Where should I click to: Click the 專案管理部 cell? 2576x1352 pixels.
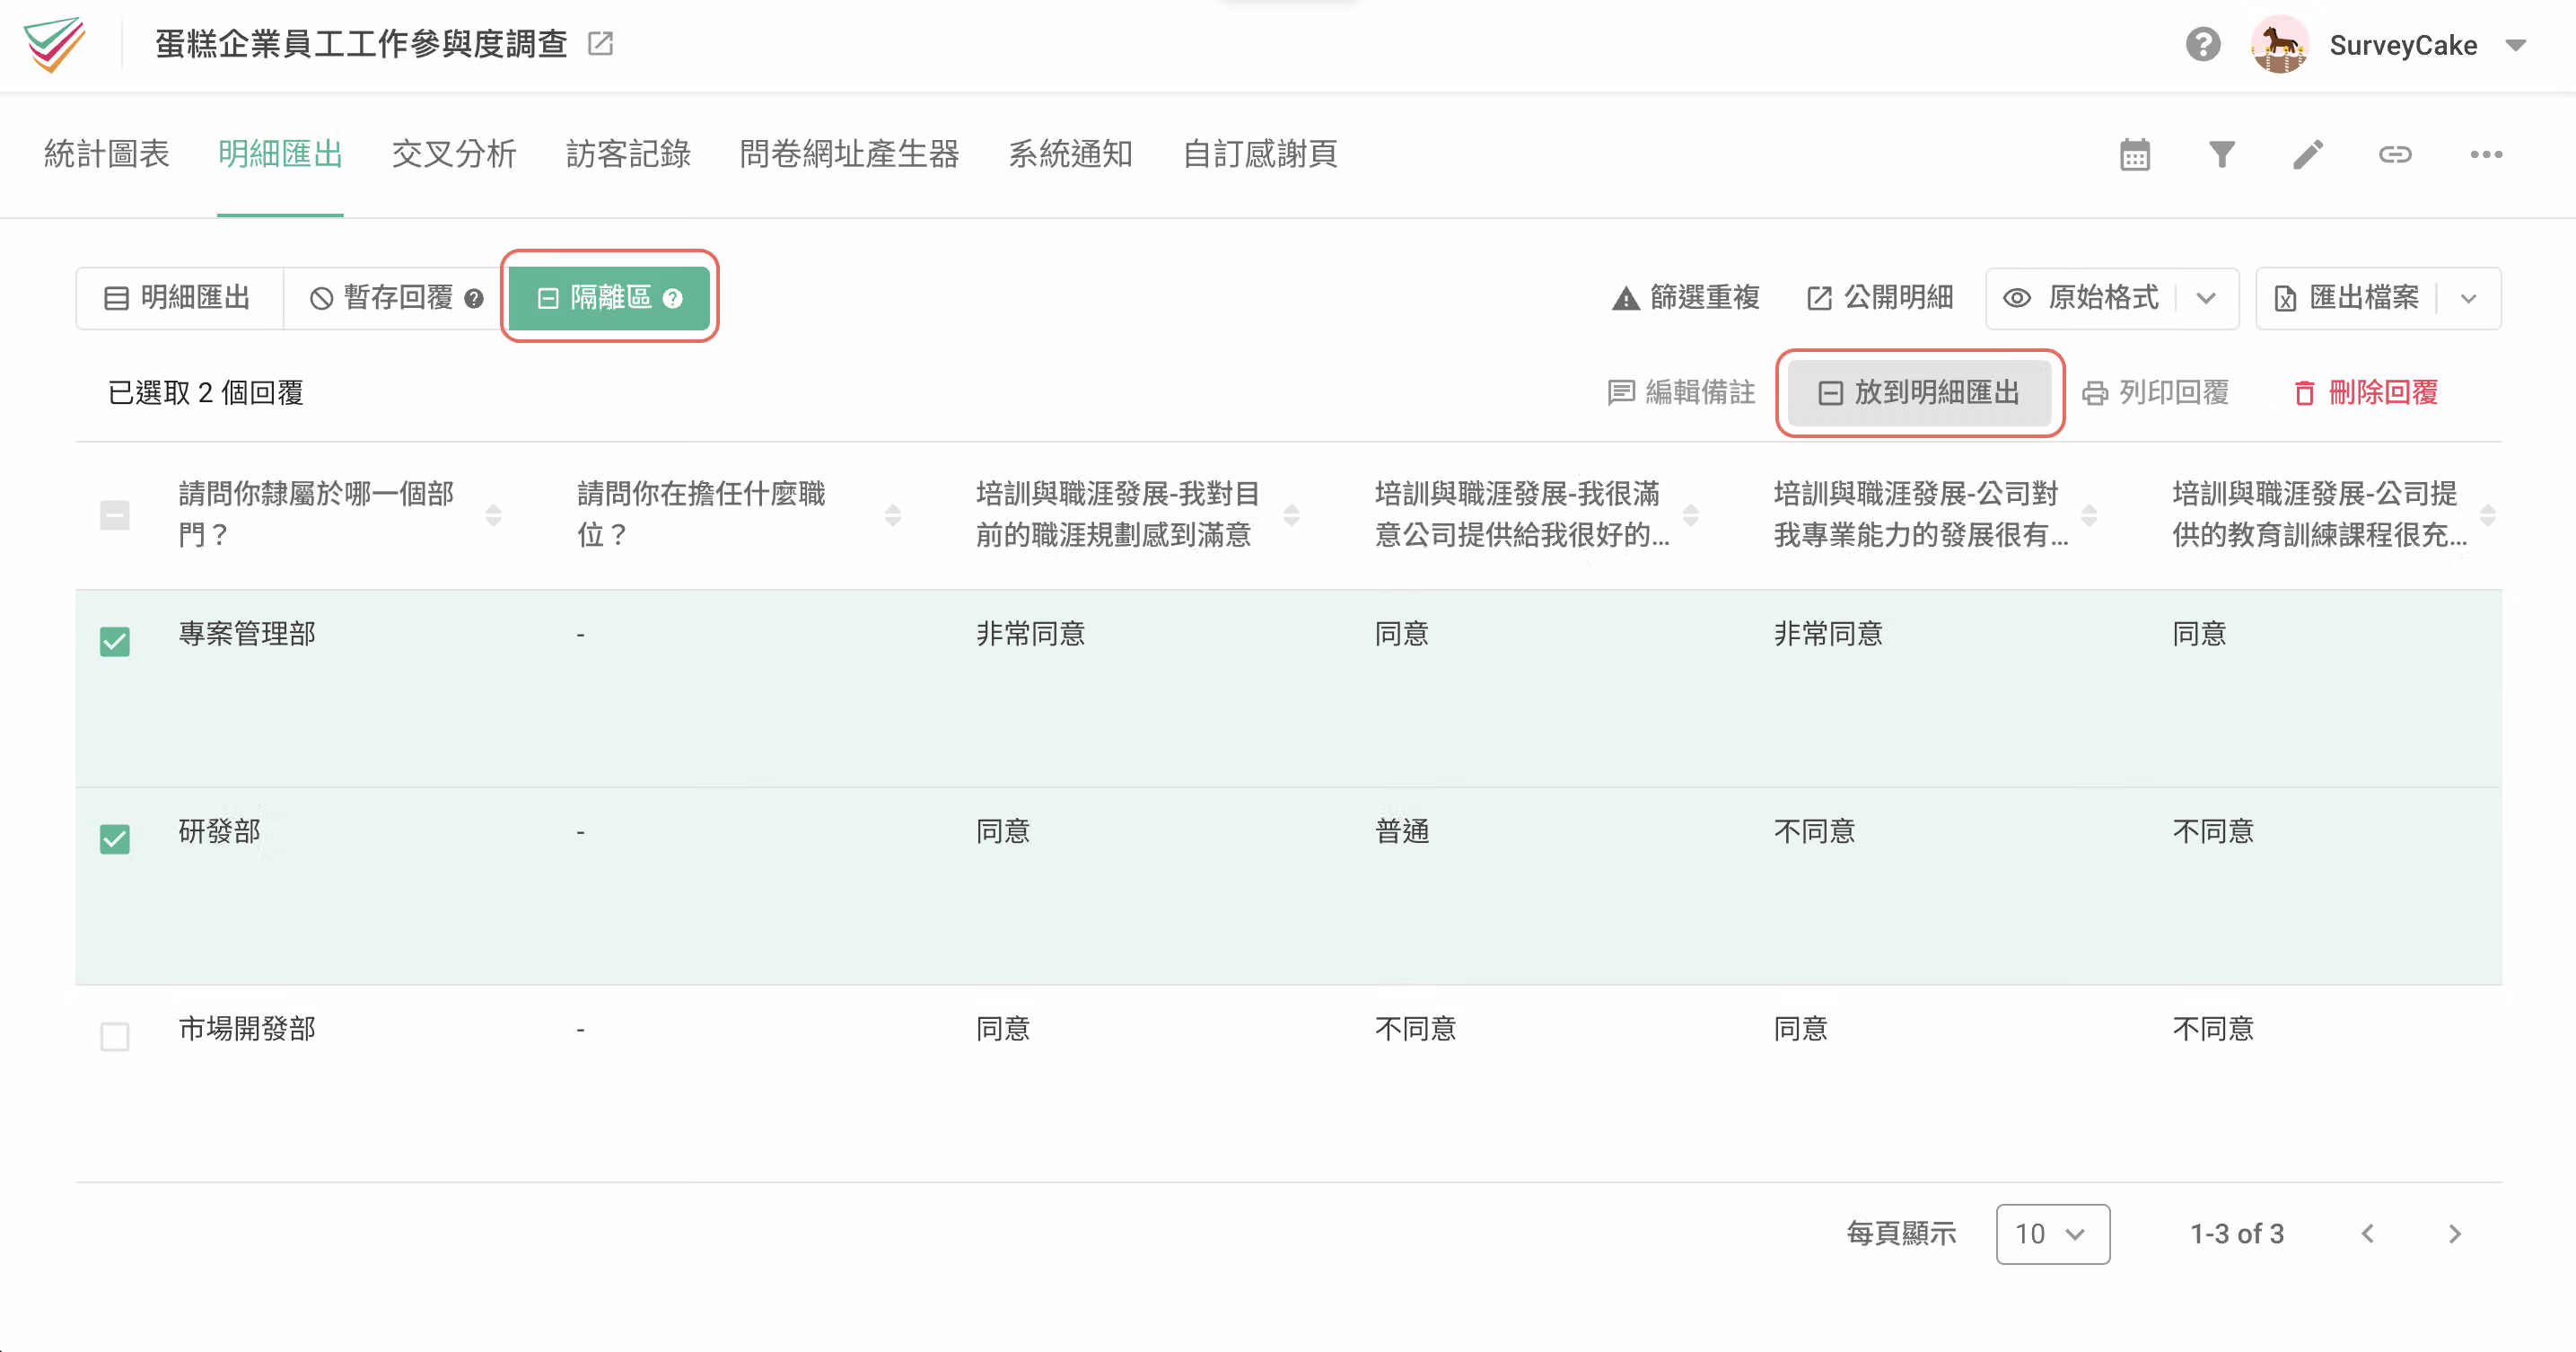click(247, 634)
